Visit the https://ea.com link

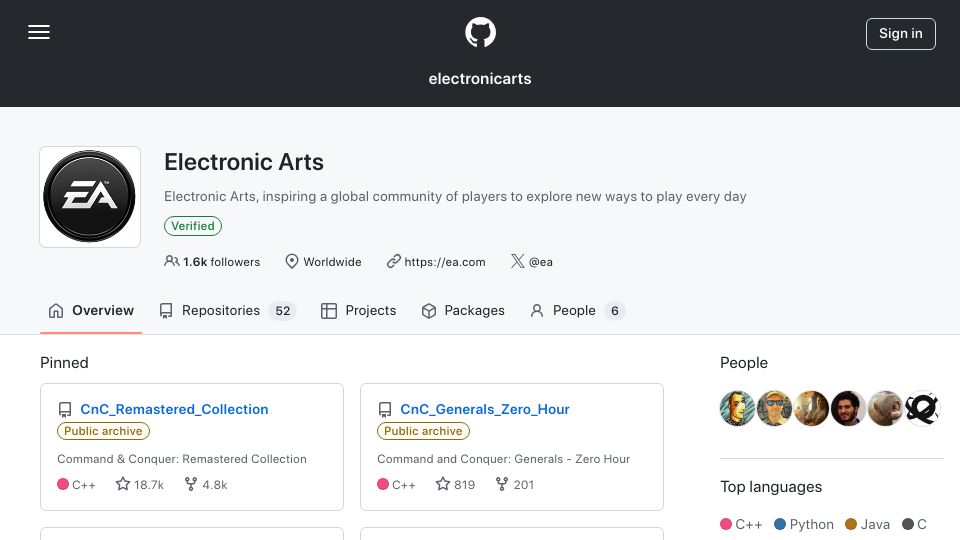(444, 262)
